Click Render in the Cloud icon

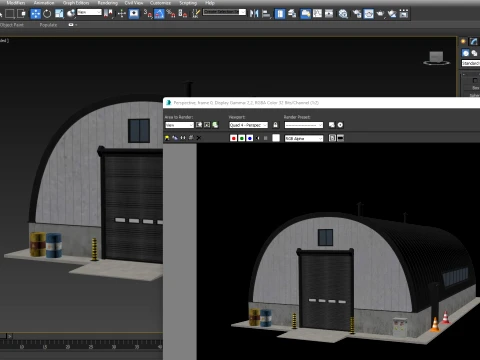coord(392,14)
